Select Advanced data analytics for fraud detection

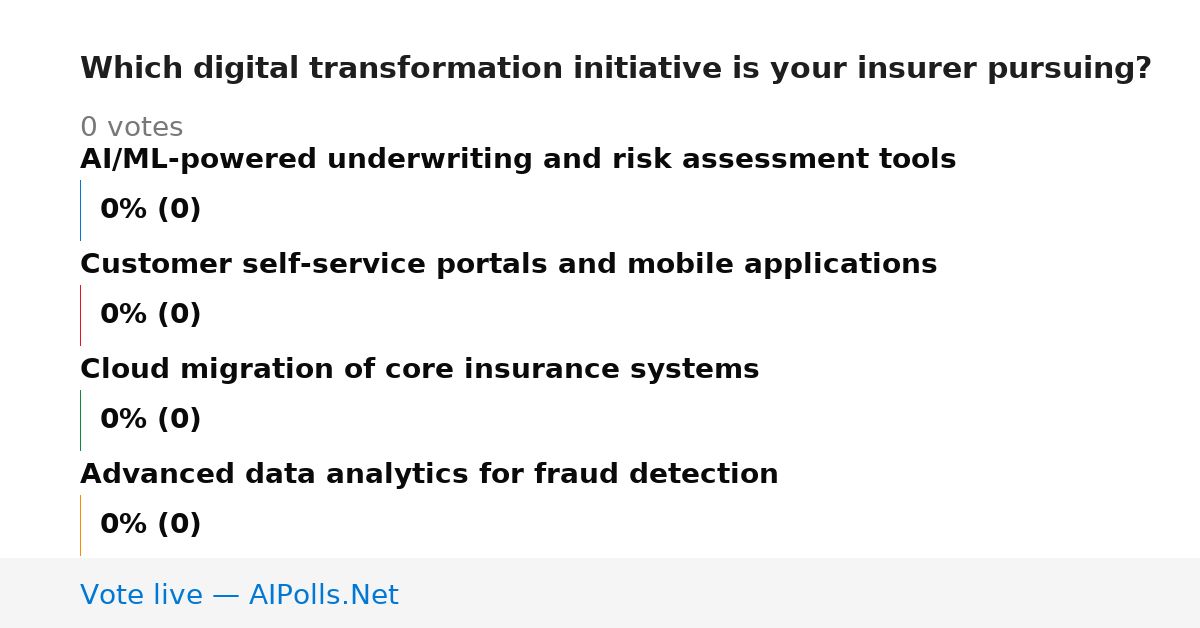click(429, 475)
